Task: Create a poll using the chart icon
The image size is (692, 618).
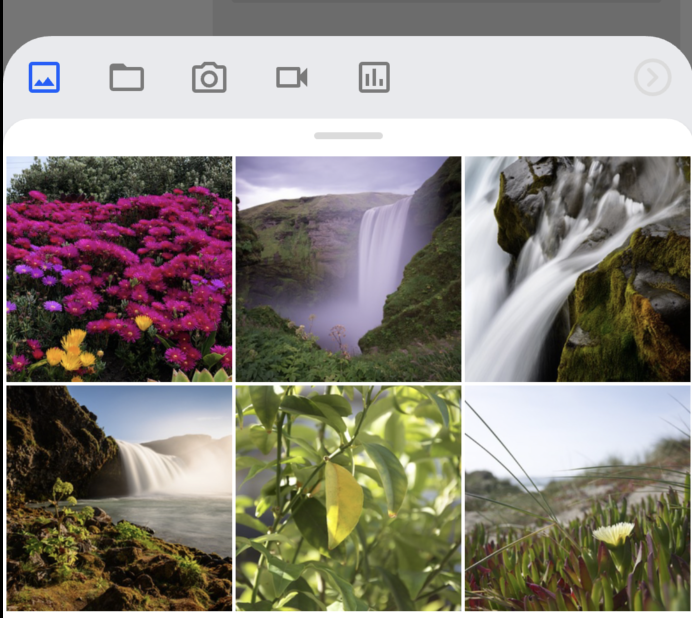Action: tap(374, 77)
